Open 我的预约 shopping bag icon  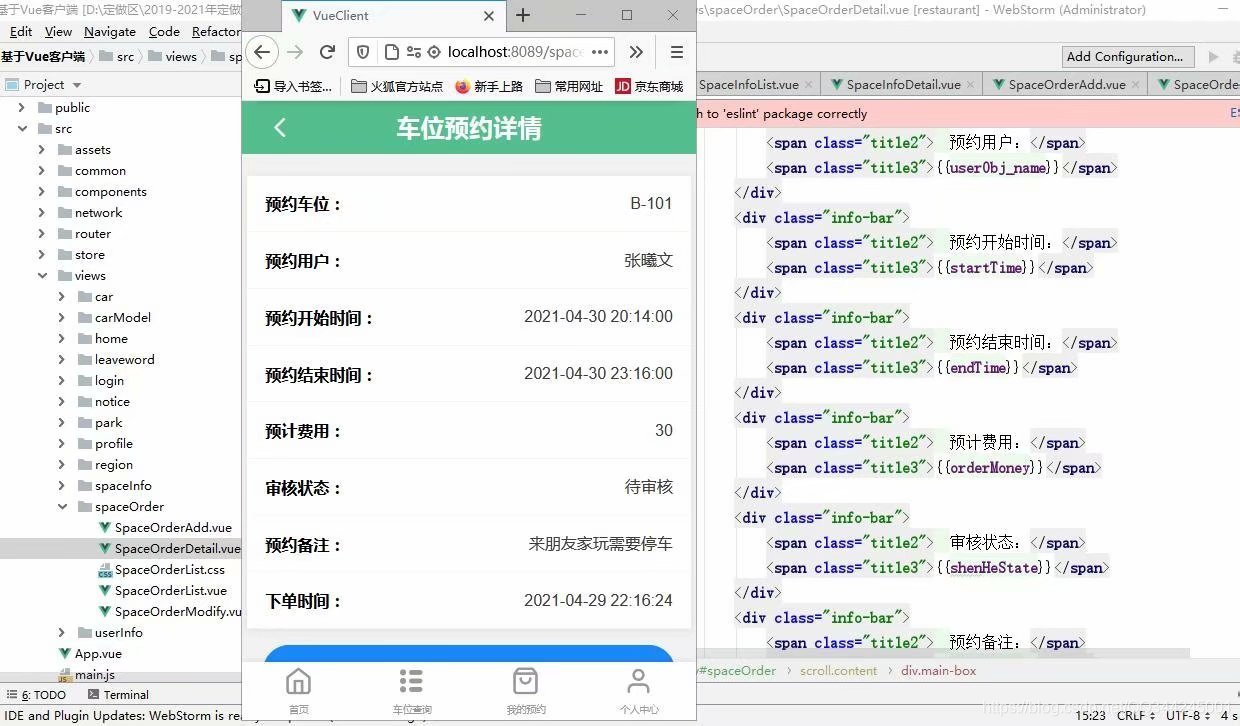click(x=525, y=681)
